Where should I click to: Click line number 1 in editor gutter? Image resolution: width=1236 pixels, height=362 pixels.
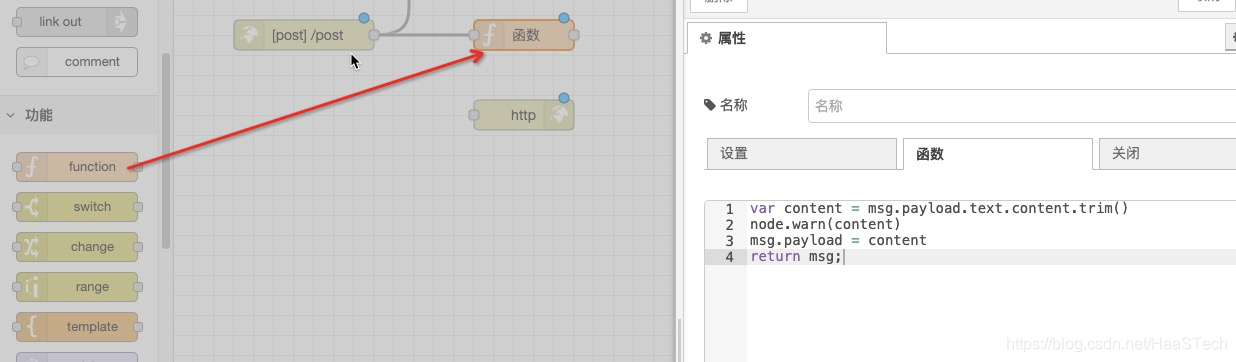(729, 209)
